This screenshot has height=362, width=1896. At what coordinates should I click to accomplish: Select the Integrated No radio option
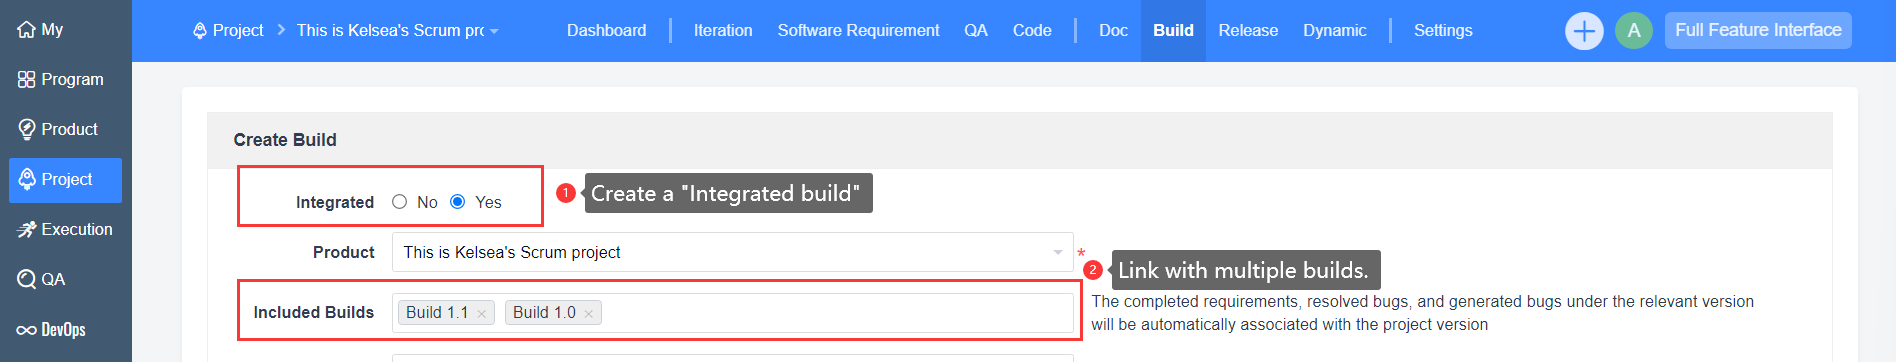pyautogui.click(x=400, y=202)
